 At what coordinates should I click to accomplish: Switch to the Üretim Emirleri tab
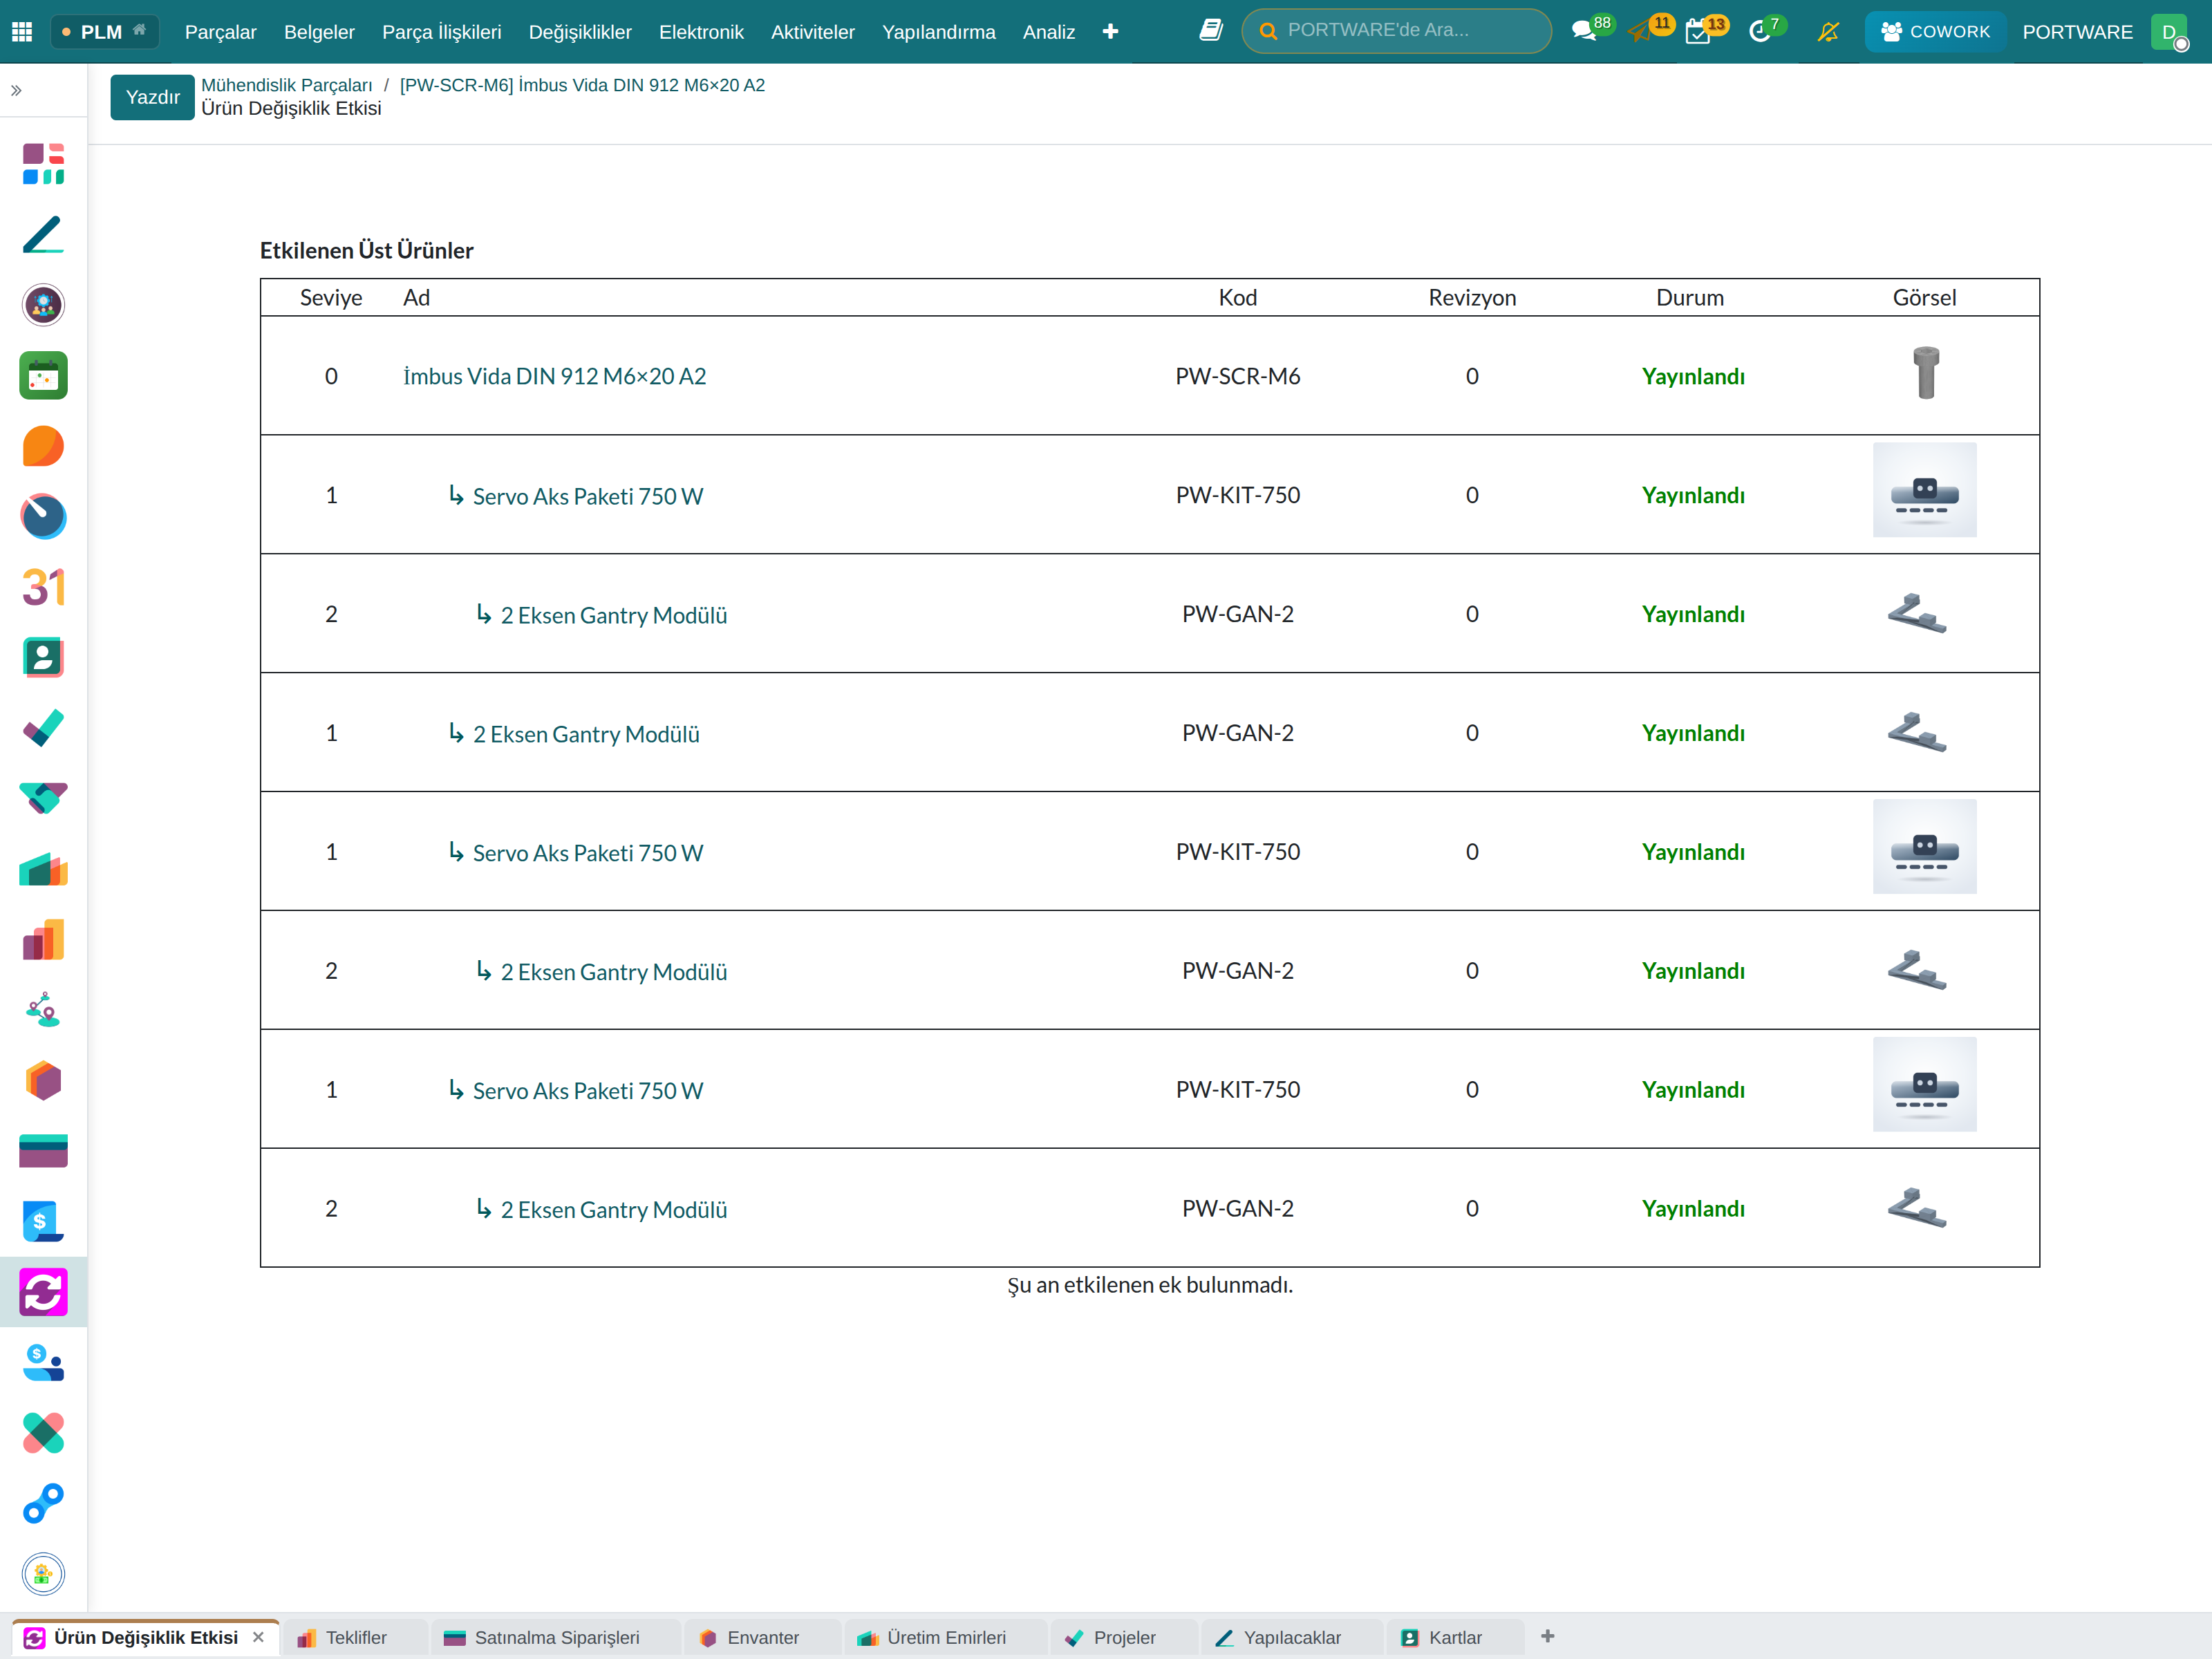(x=945, y=1638)
